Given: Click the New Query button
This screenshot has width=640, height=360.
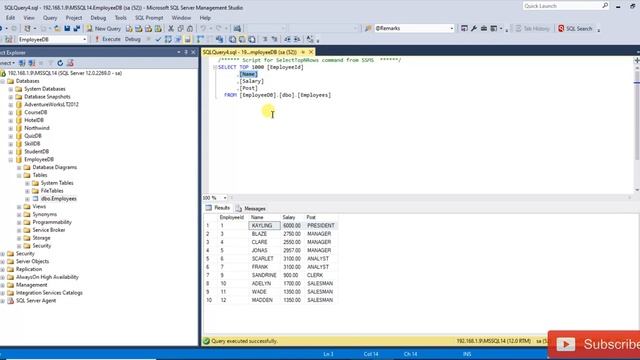Looking at the screenshot, I should pyautogui.click(x=103, y=29).
